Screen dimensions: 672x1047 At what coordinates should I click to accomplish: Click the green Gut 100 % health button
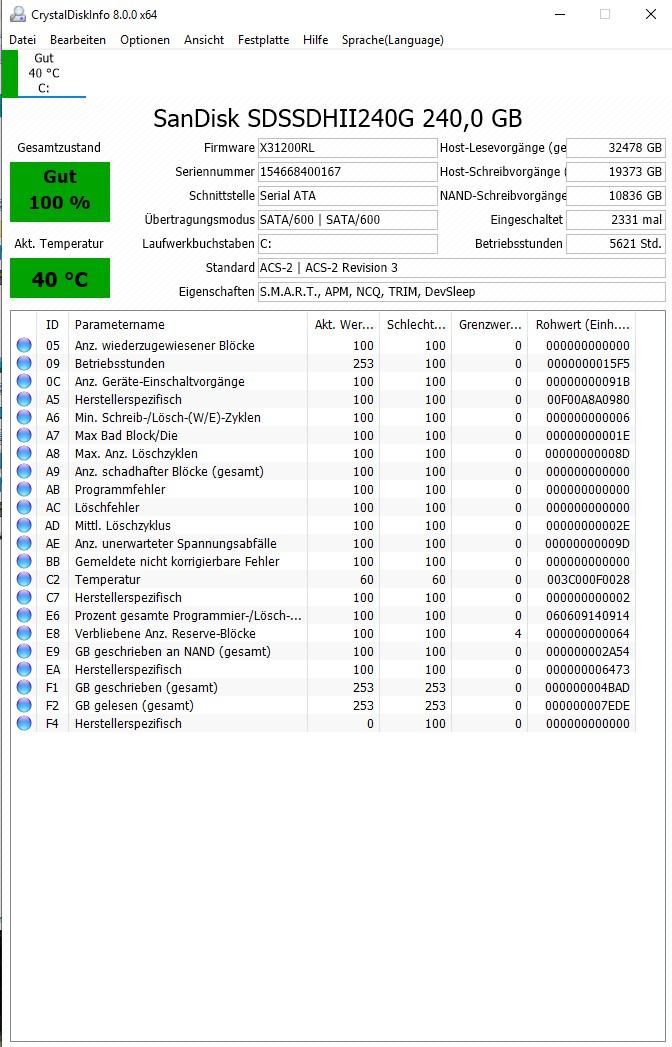pos(60,192)
